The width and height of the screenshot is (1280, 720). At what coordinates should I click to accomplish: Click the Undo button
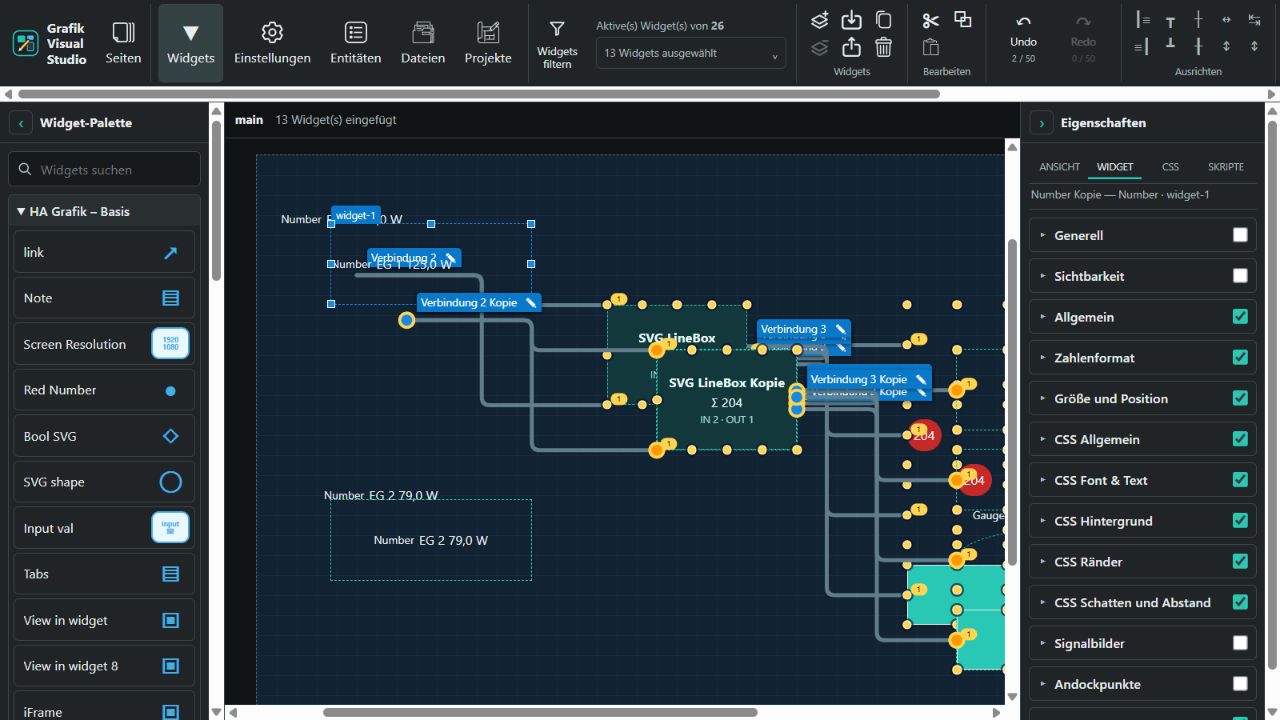pyautogui.click(x=1023, y=36)
